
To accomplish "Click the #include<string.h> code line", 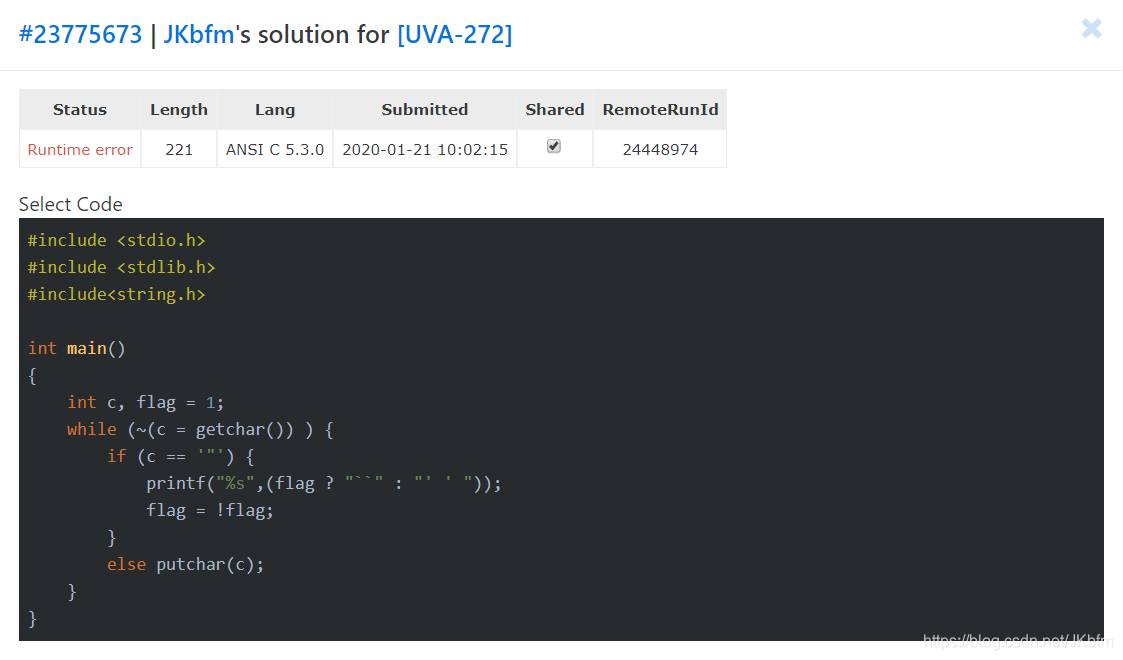I will pos(117,295).
